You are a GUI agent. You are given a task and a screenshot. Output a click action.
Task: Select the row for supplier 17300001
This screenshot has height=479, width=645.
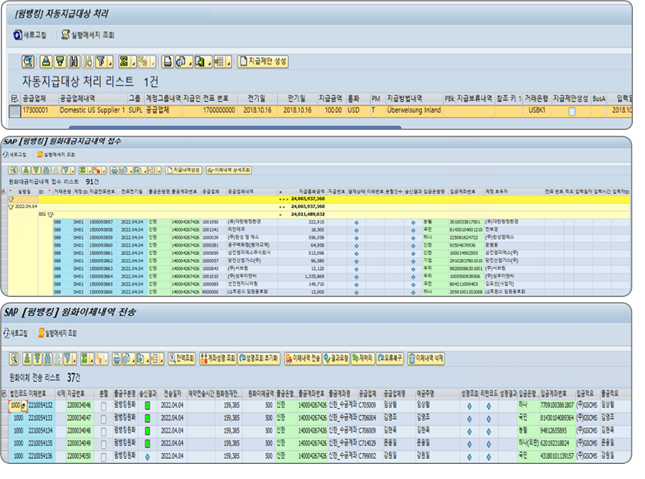tap(14, 111)
